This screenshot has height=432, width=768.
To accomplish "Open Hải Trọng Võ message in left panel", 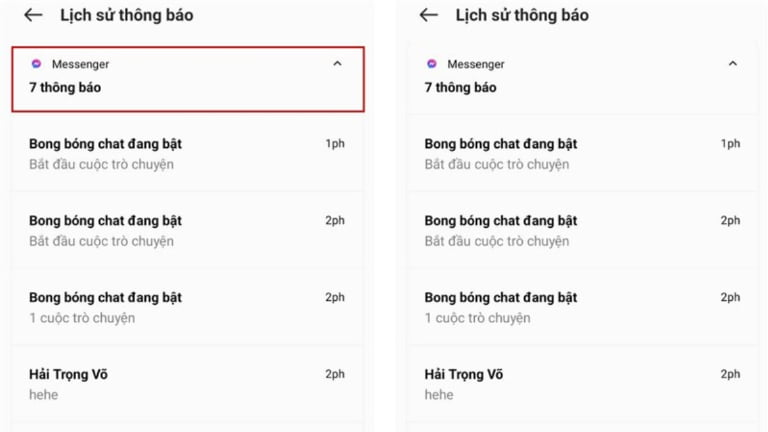I will (x=188, y=384).
